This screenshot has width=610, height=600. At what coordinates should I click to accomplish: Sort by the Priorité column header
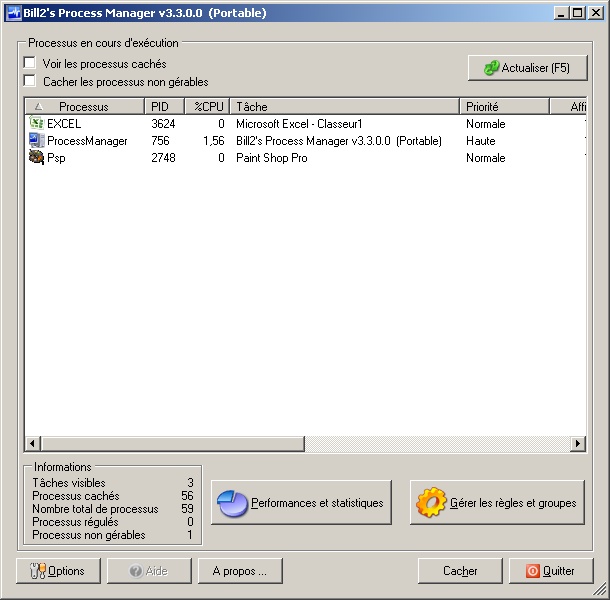click(504, 107)
